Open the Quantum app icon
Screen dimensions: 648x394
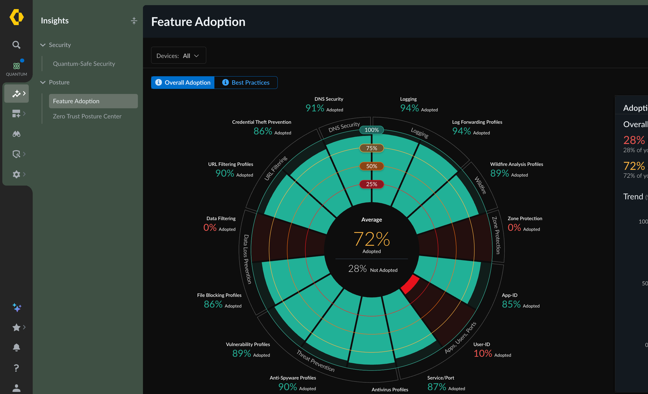pyautogui.click(x=17, y=68)
